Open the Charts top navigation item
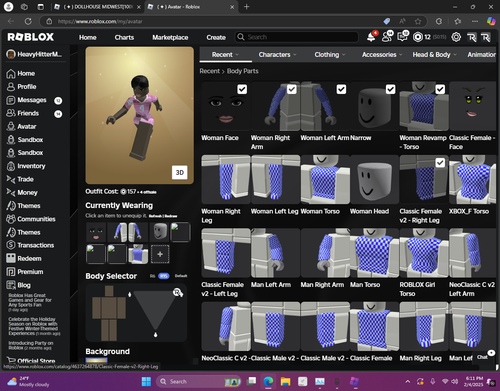 [124, 37]
